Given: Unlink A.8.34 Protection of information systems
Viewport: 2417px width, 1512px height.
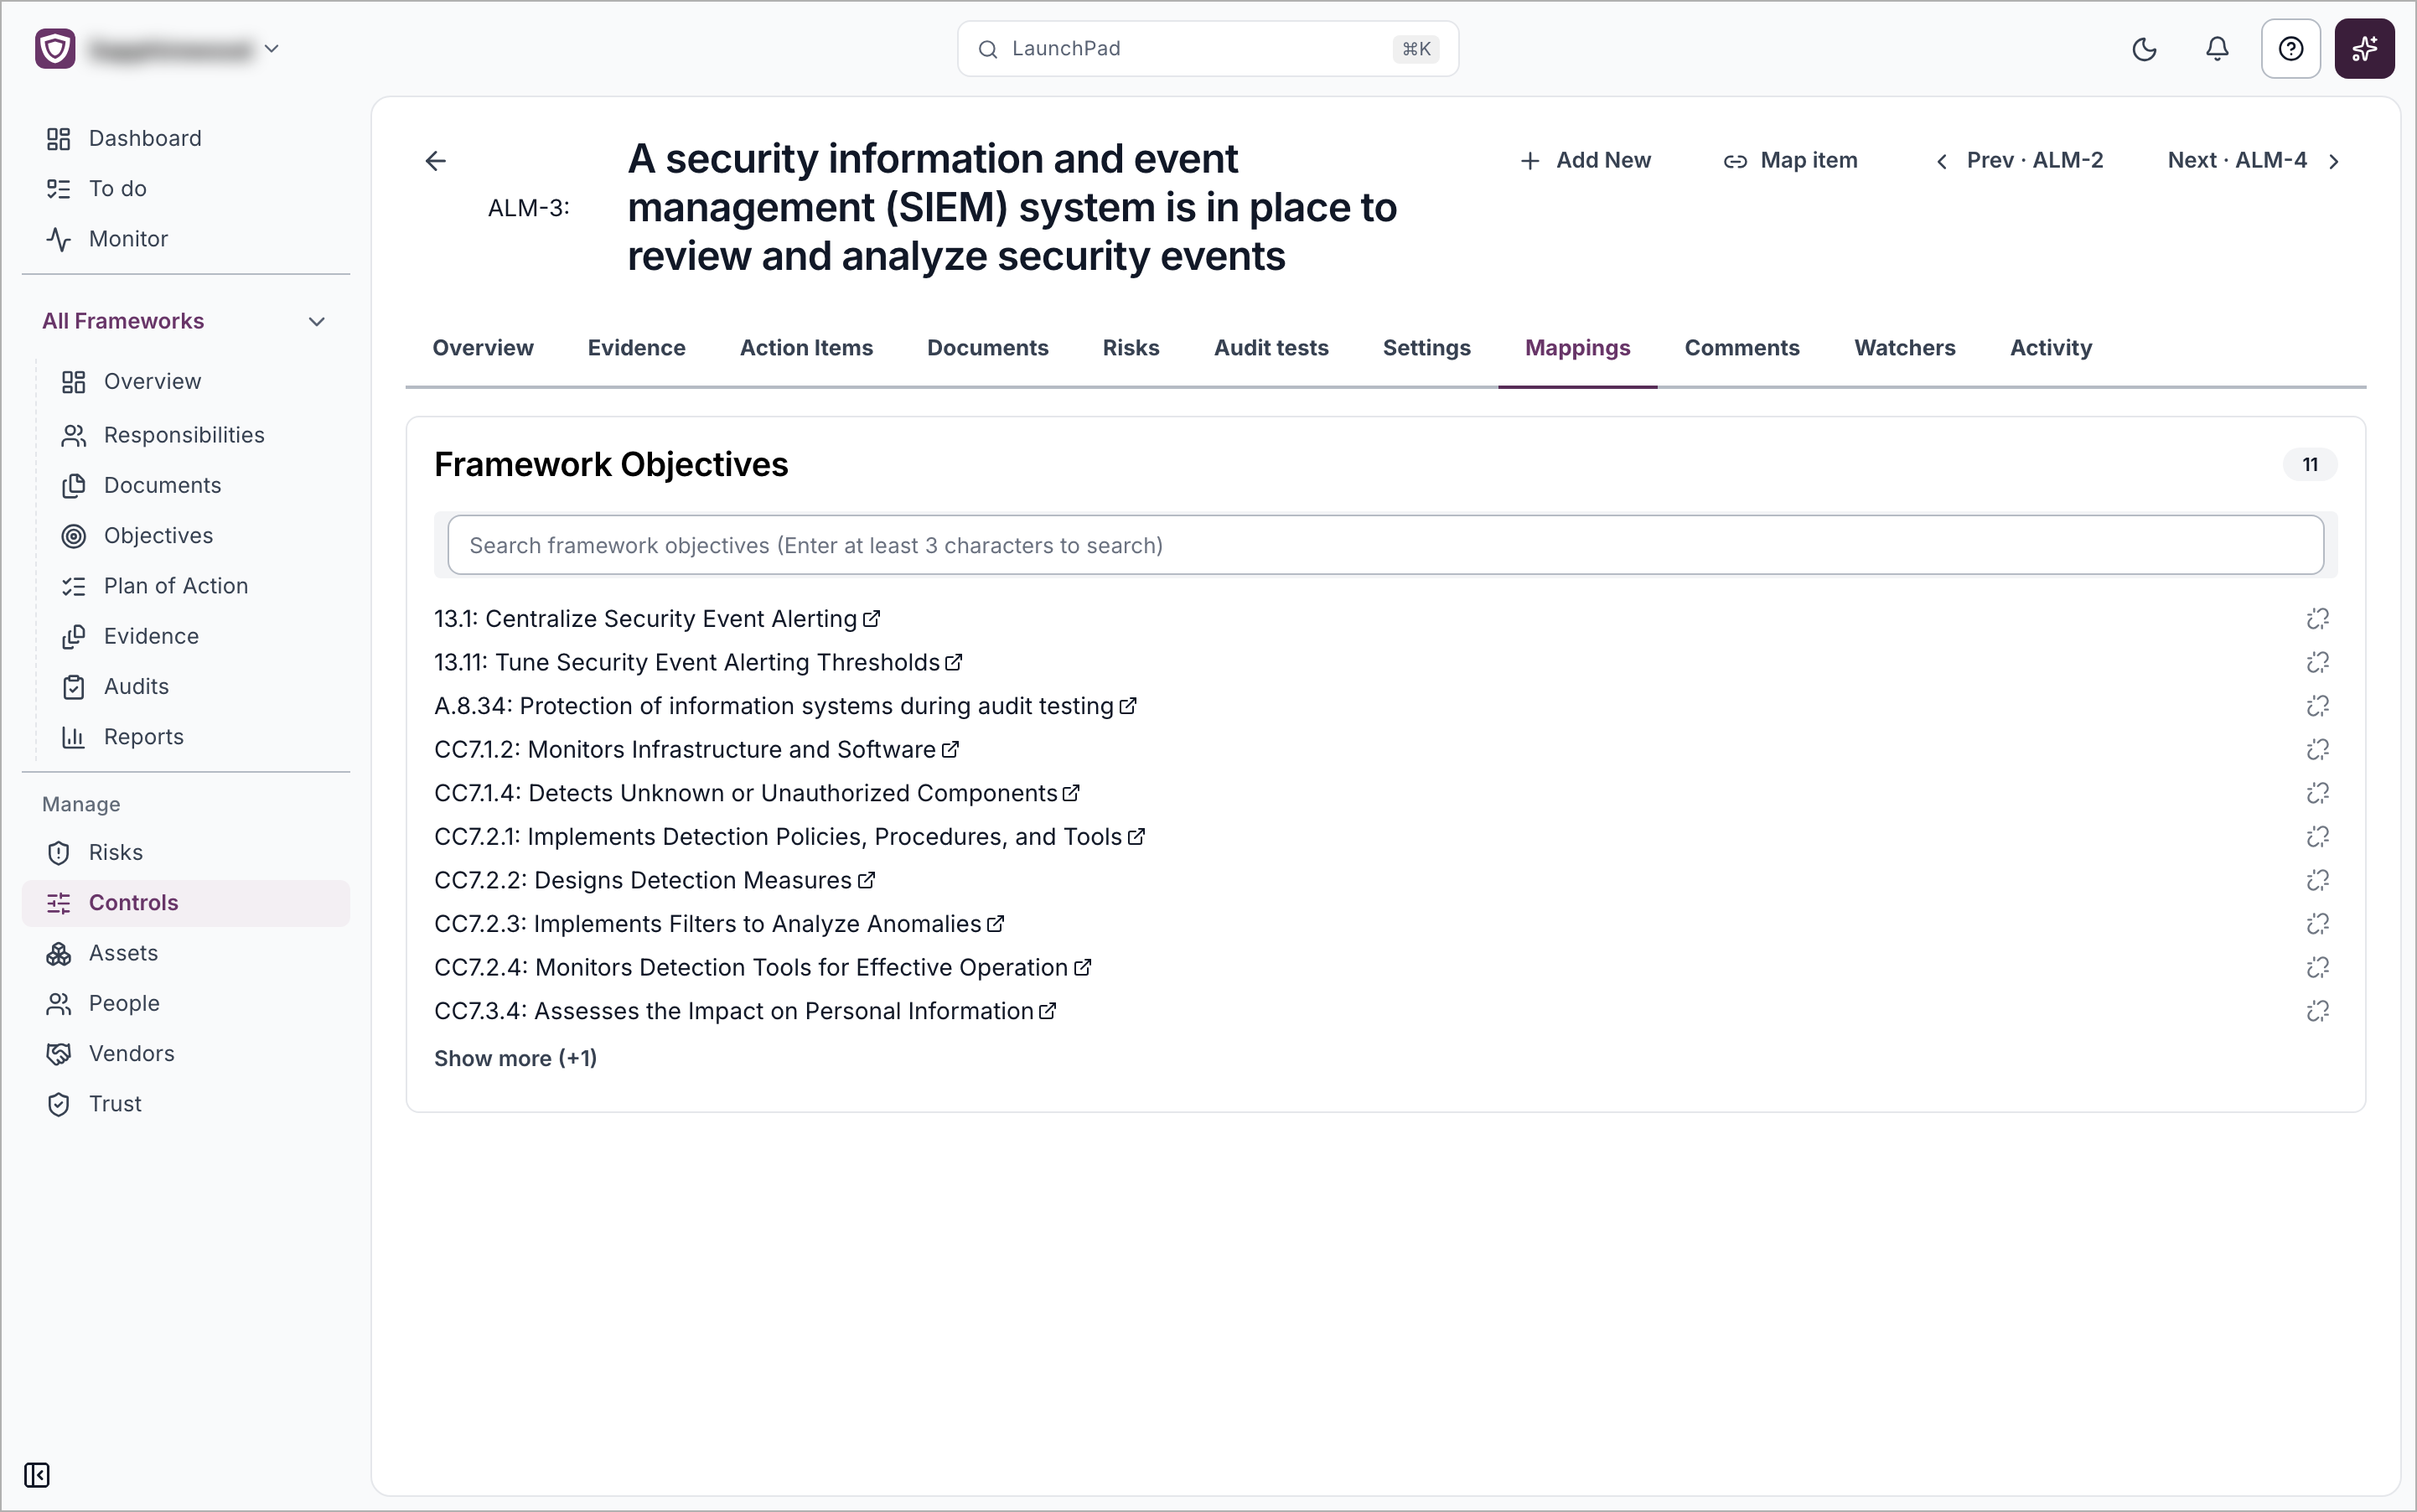Looking at the screenshot, I should tap(2317, 706).
